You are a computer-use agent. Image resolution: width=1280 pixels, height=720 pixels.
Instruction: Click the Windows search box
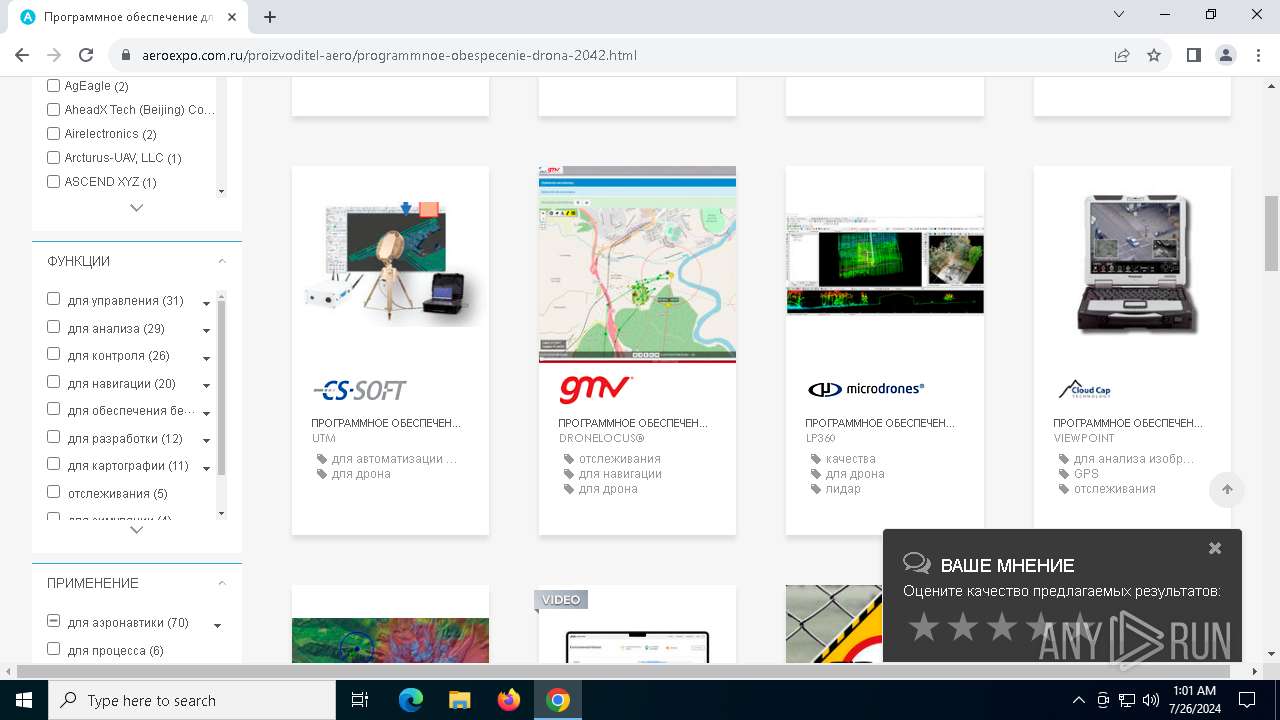(192, 700)
